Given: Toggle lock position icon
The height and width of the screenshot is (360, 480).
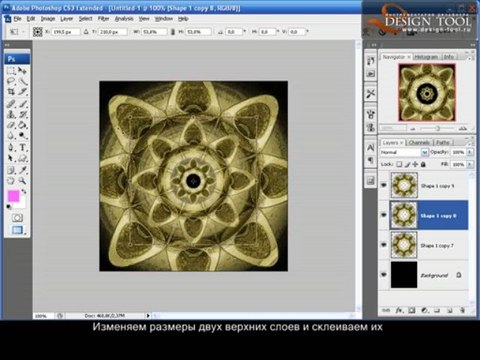Looking at the screenshot, I should [415, 164].
